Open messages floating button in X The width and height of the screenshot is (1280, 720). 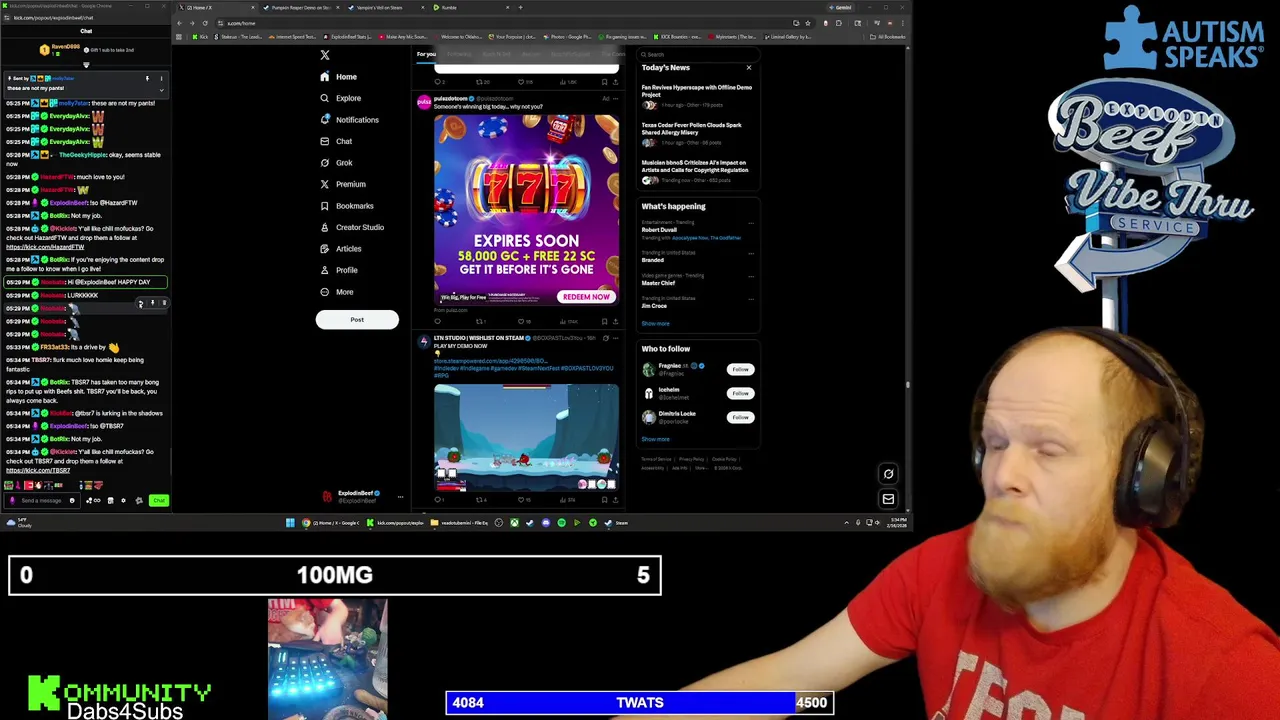[888, 499]
